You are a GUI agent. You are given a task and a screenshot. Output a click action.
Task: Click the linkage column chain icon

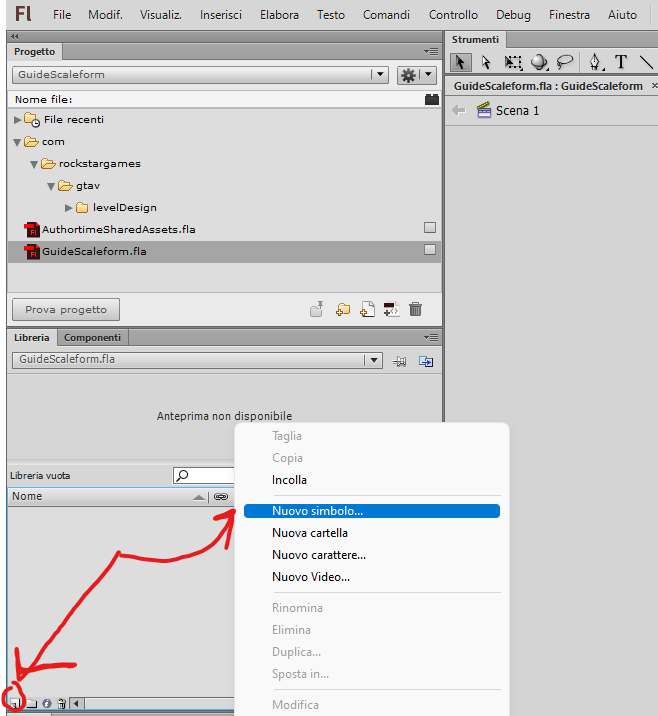coord(221,496)
